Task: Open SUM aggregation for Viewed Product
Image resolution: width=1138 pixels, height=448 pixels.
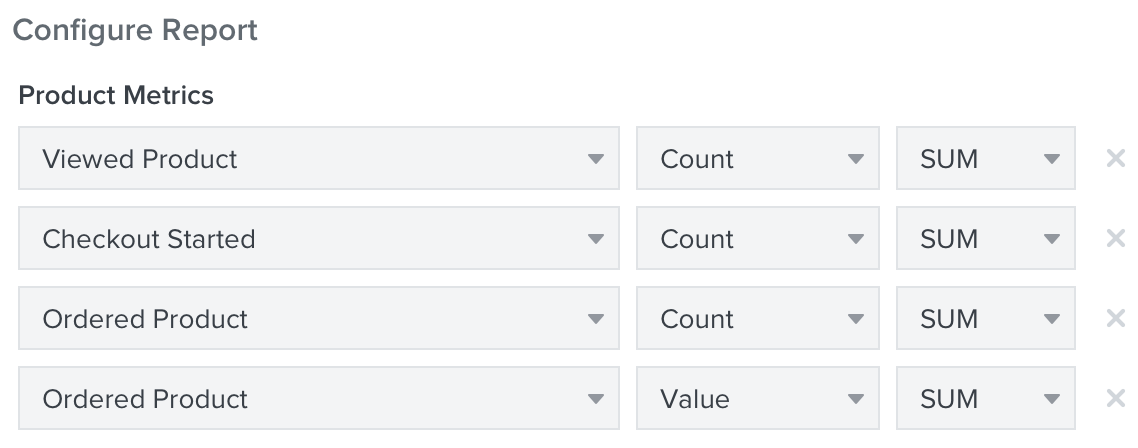Action: 985,158
